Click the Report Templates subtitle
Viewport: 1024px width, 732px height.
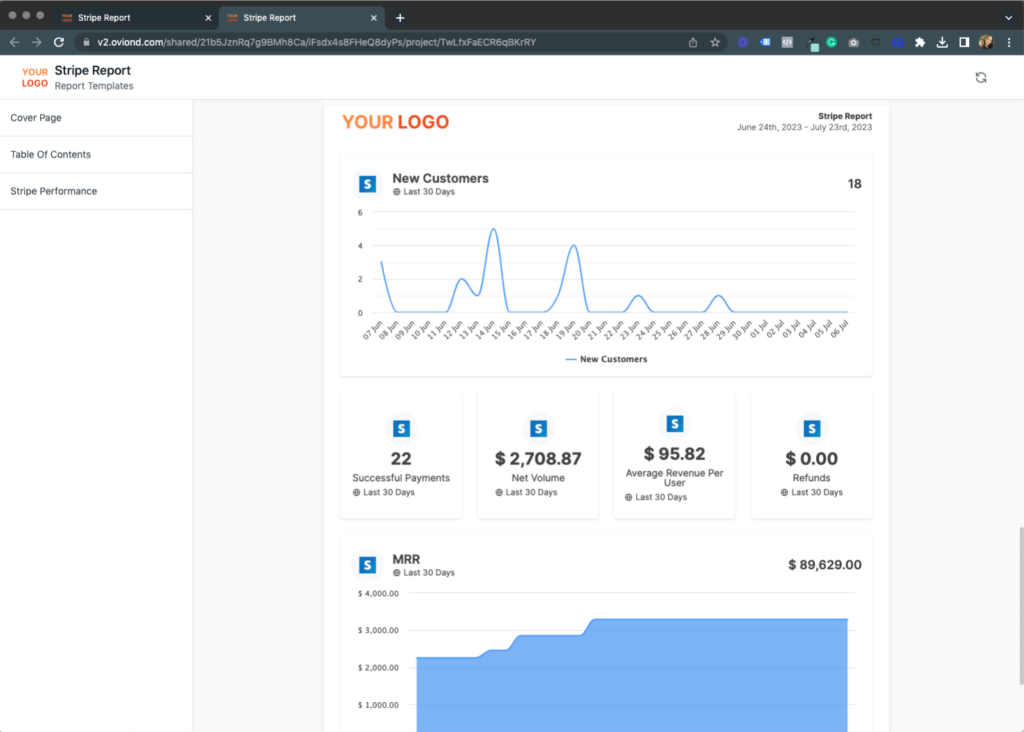94,86
